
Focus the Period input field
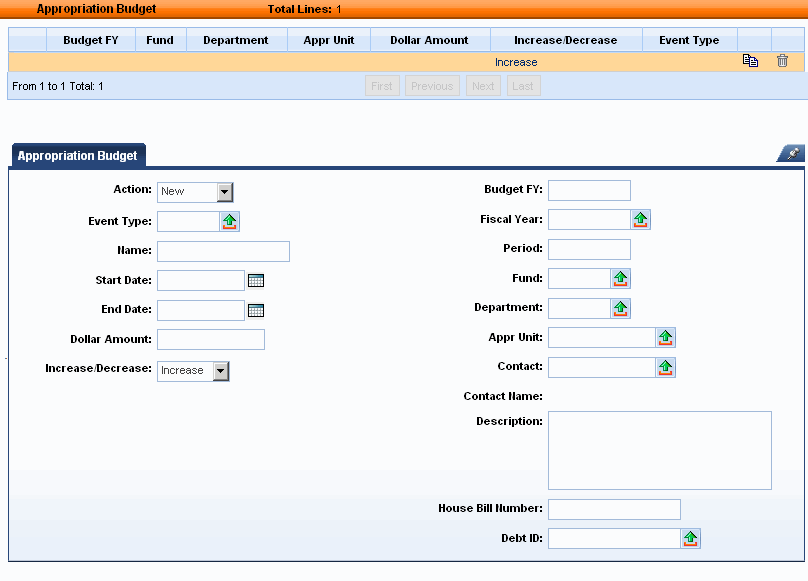click(589, 250)
